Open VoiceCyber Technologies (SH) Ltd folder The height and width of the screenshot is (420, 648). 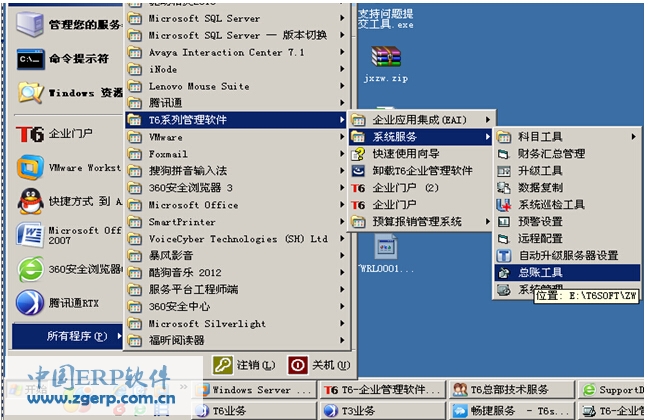[x=236, y=239]
